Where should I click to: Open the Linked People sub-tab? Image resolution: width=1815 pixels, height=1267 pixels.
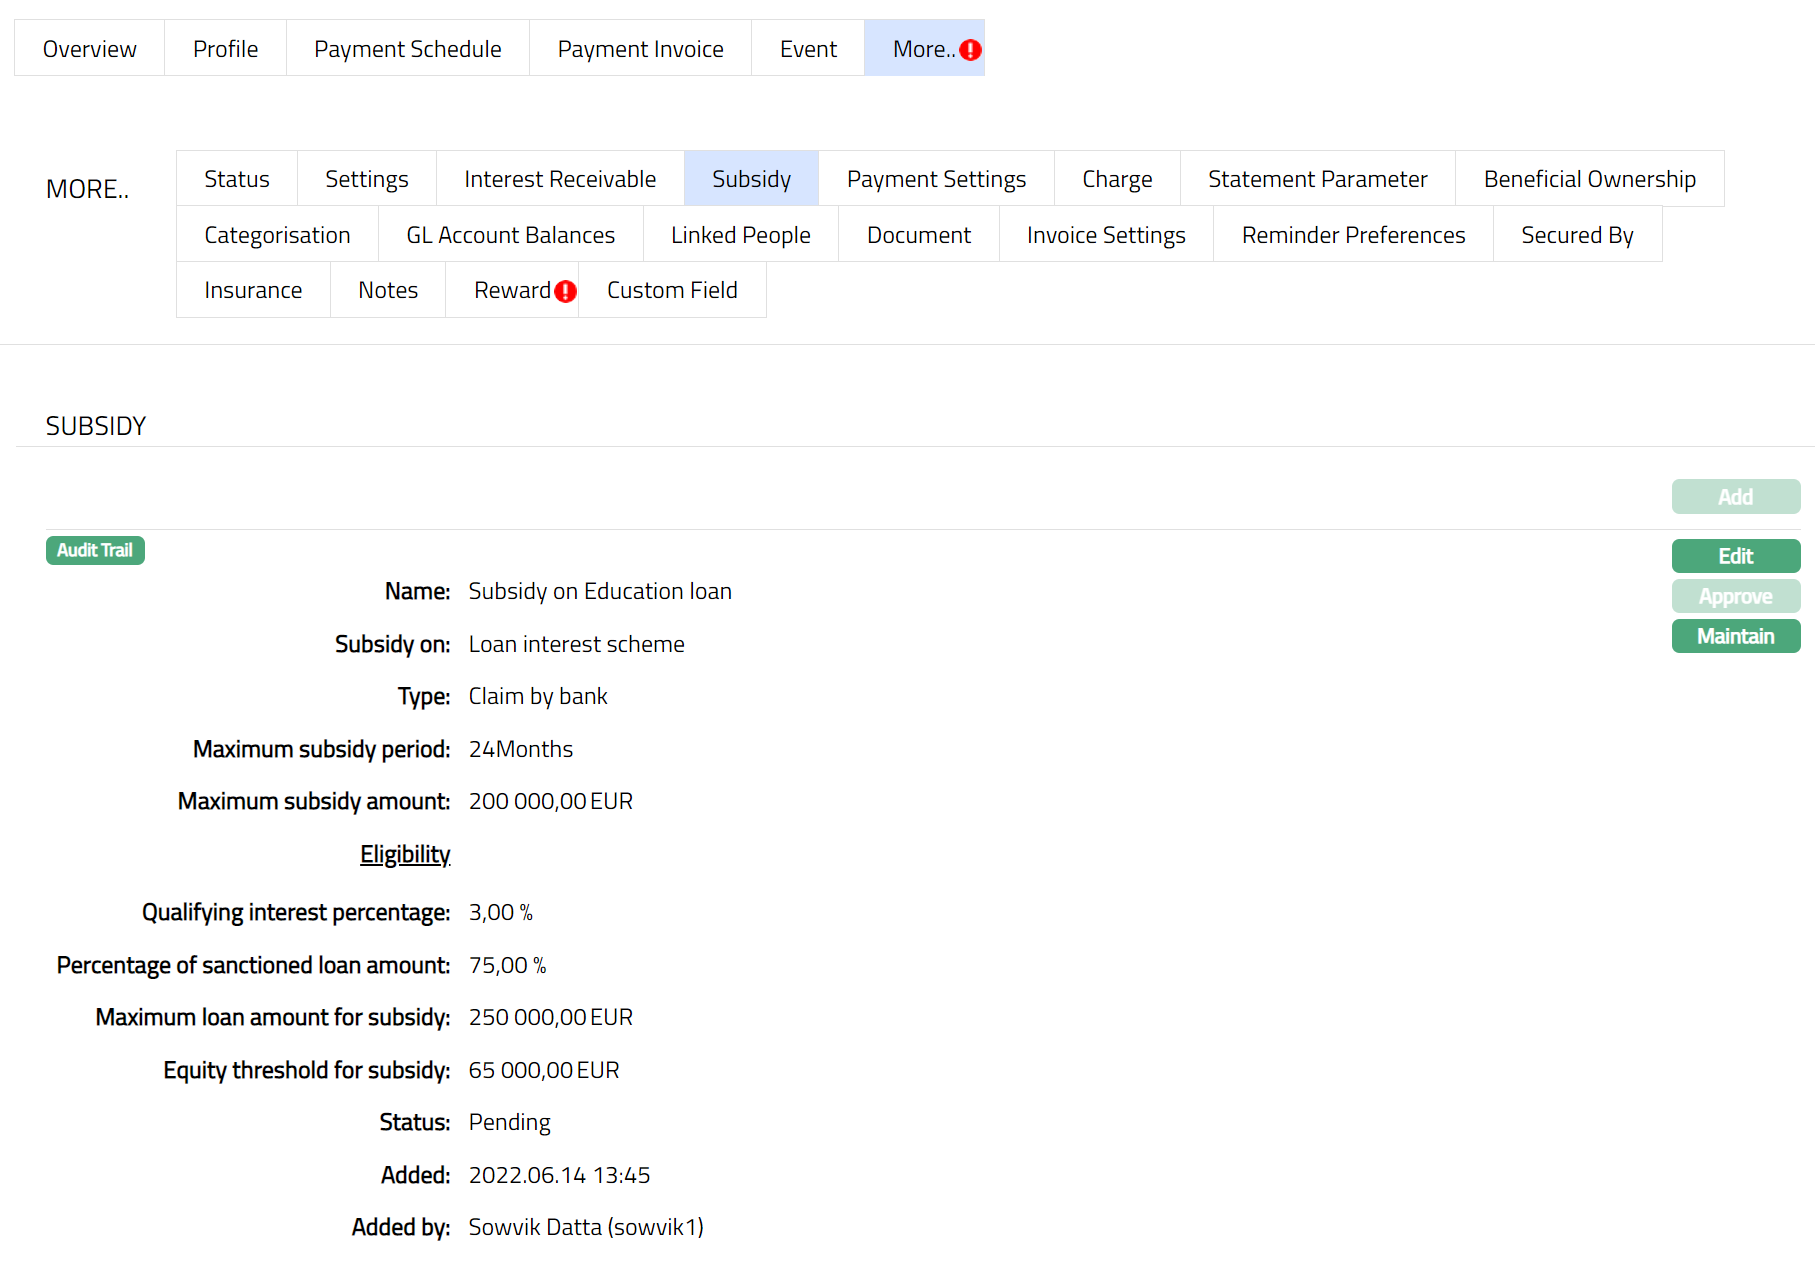tap(740, 235)
